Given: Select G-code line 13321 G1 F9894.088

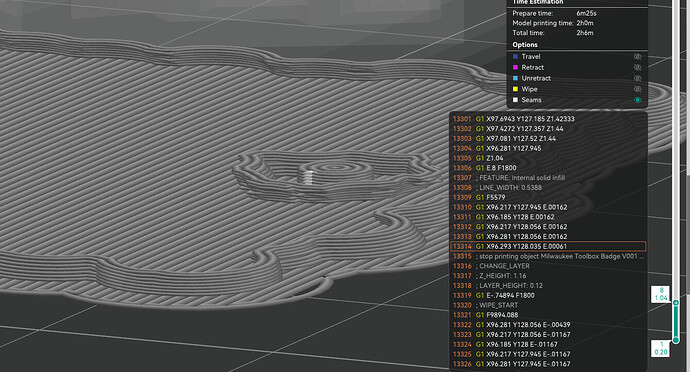Looking at the screenshot, I should click(548, 315).
